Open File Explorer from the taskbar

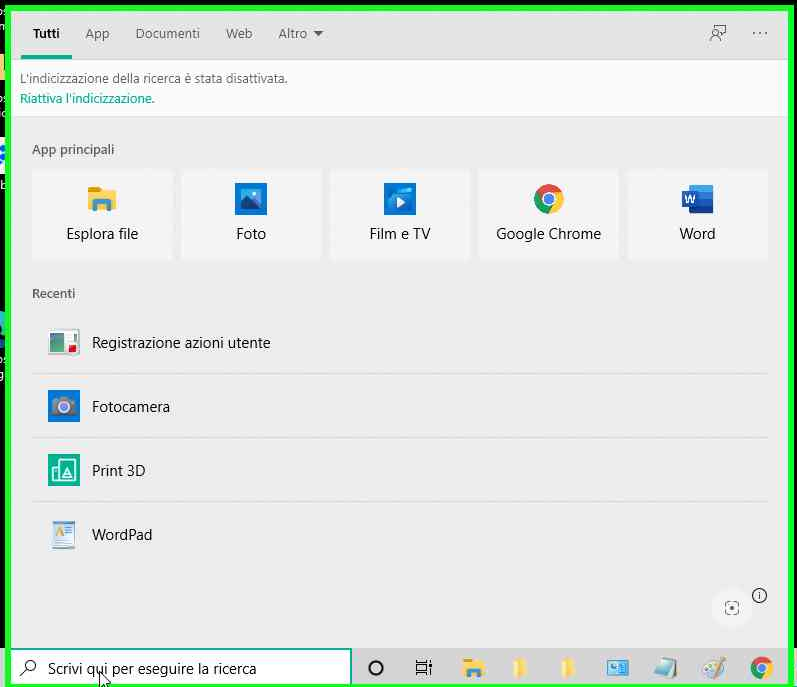(x=473, y=668)
